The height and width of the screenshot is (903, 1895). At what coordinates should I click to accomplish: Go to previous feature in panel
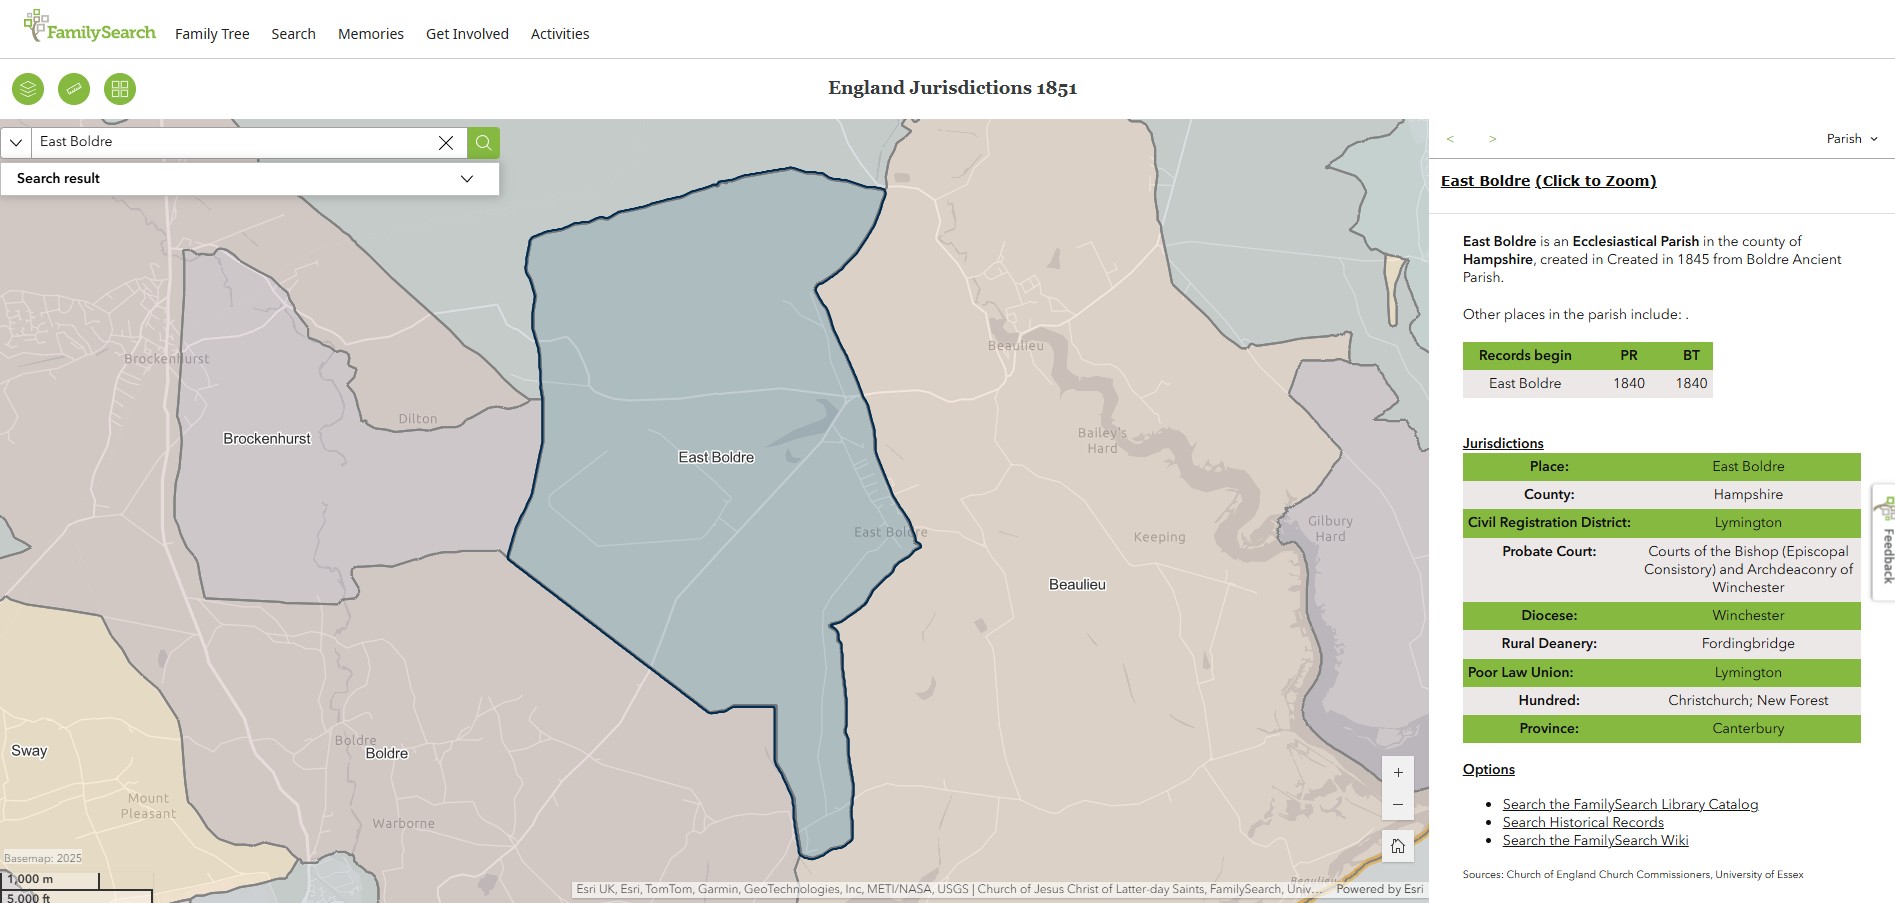tap(1450, 139)
